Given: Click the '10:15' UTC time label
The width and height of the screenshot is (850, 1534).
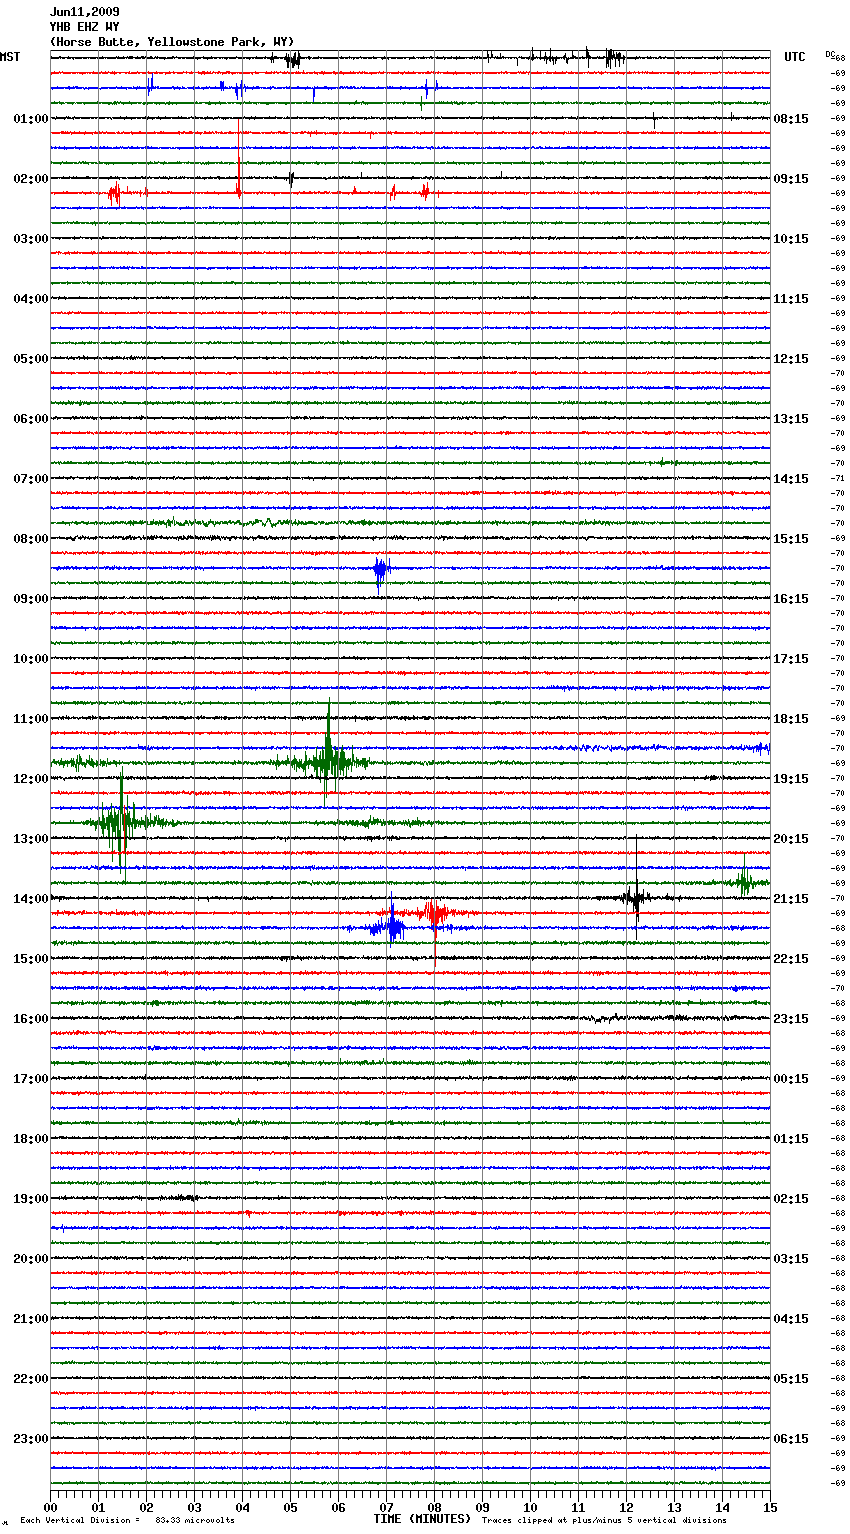Looking at the screenshot, I should [791, 239].
